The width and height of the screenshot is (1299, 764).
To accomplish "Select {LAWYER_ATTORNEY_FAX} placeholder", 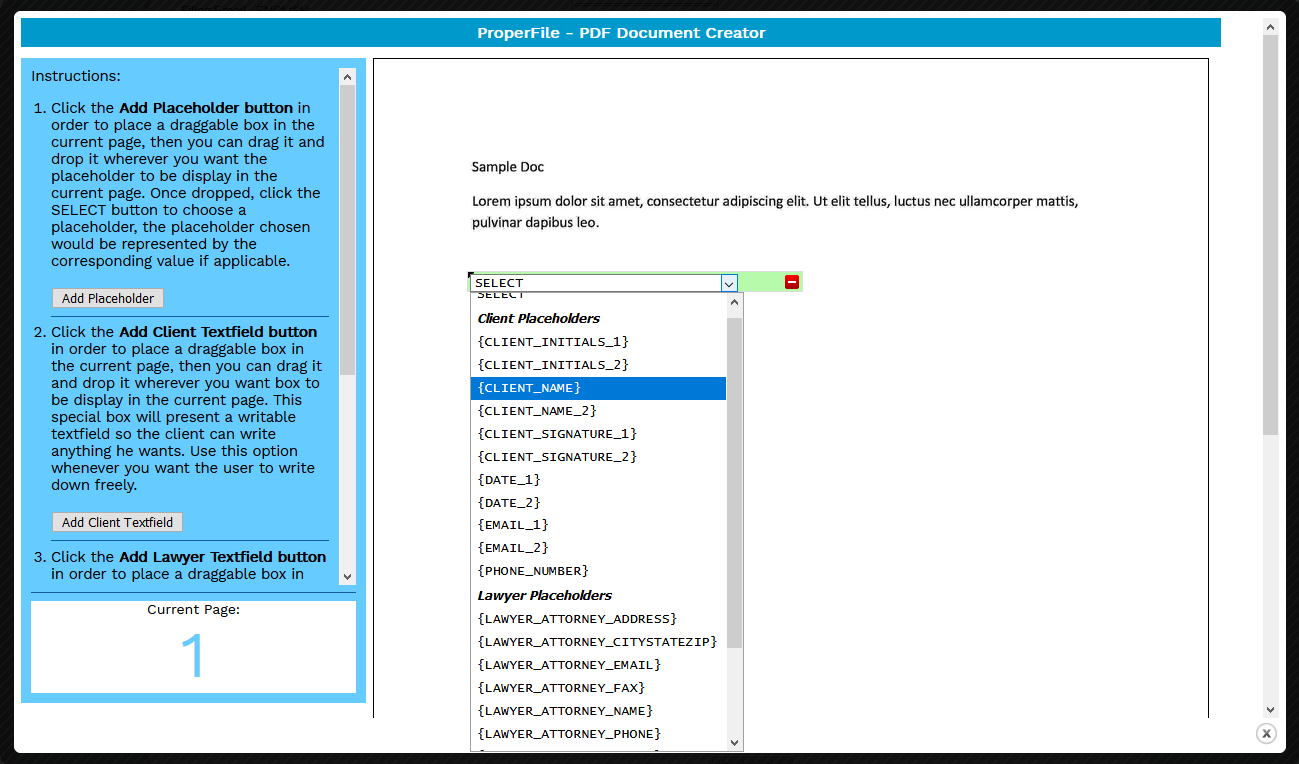I will click(598, 688).
